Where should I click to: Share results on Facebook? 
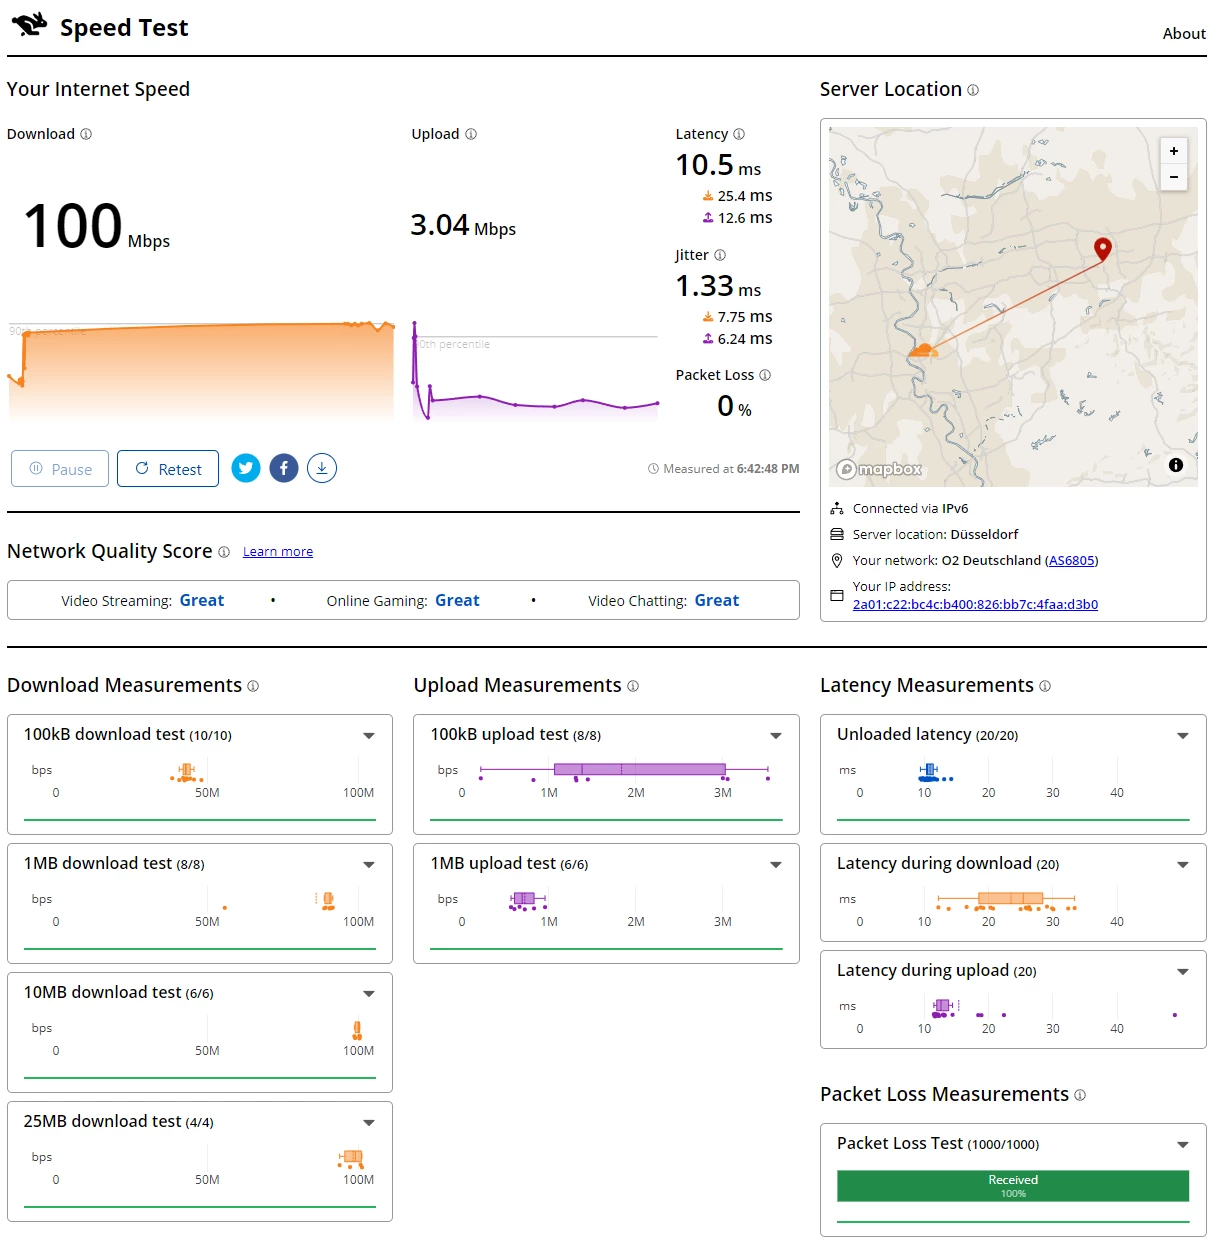coord(284,468)
